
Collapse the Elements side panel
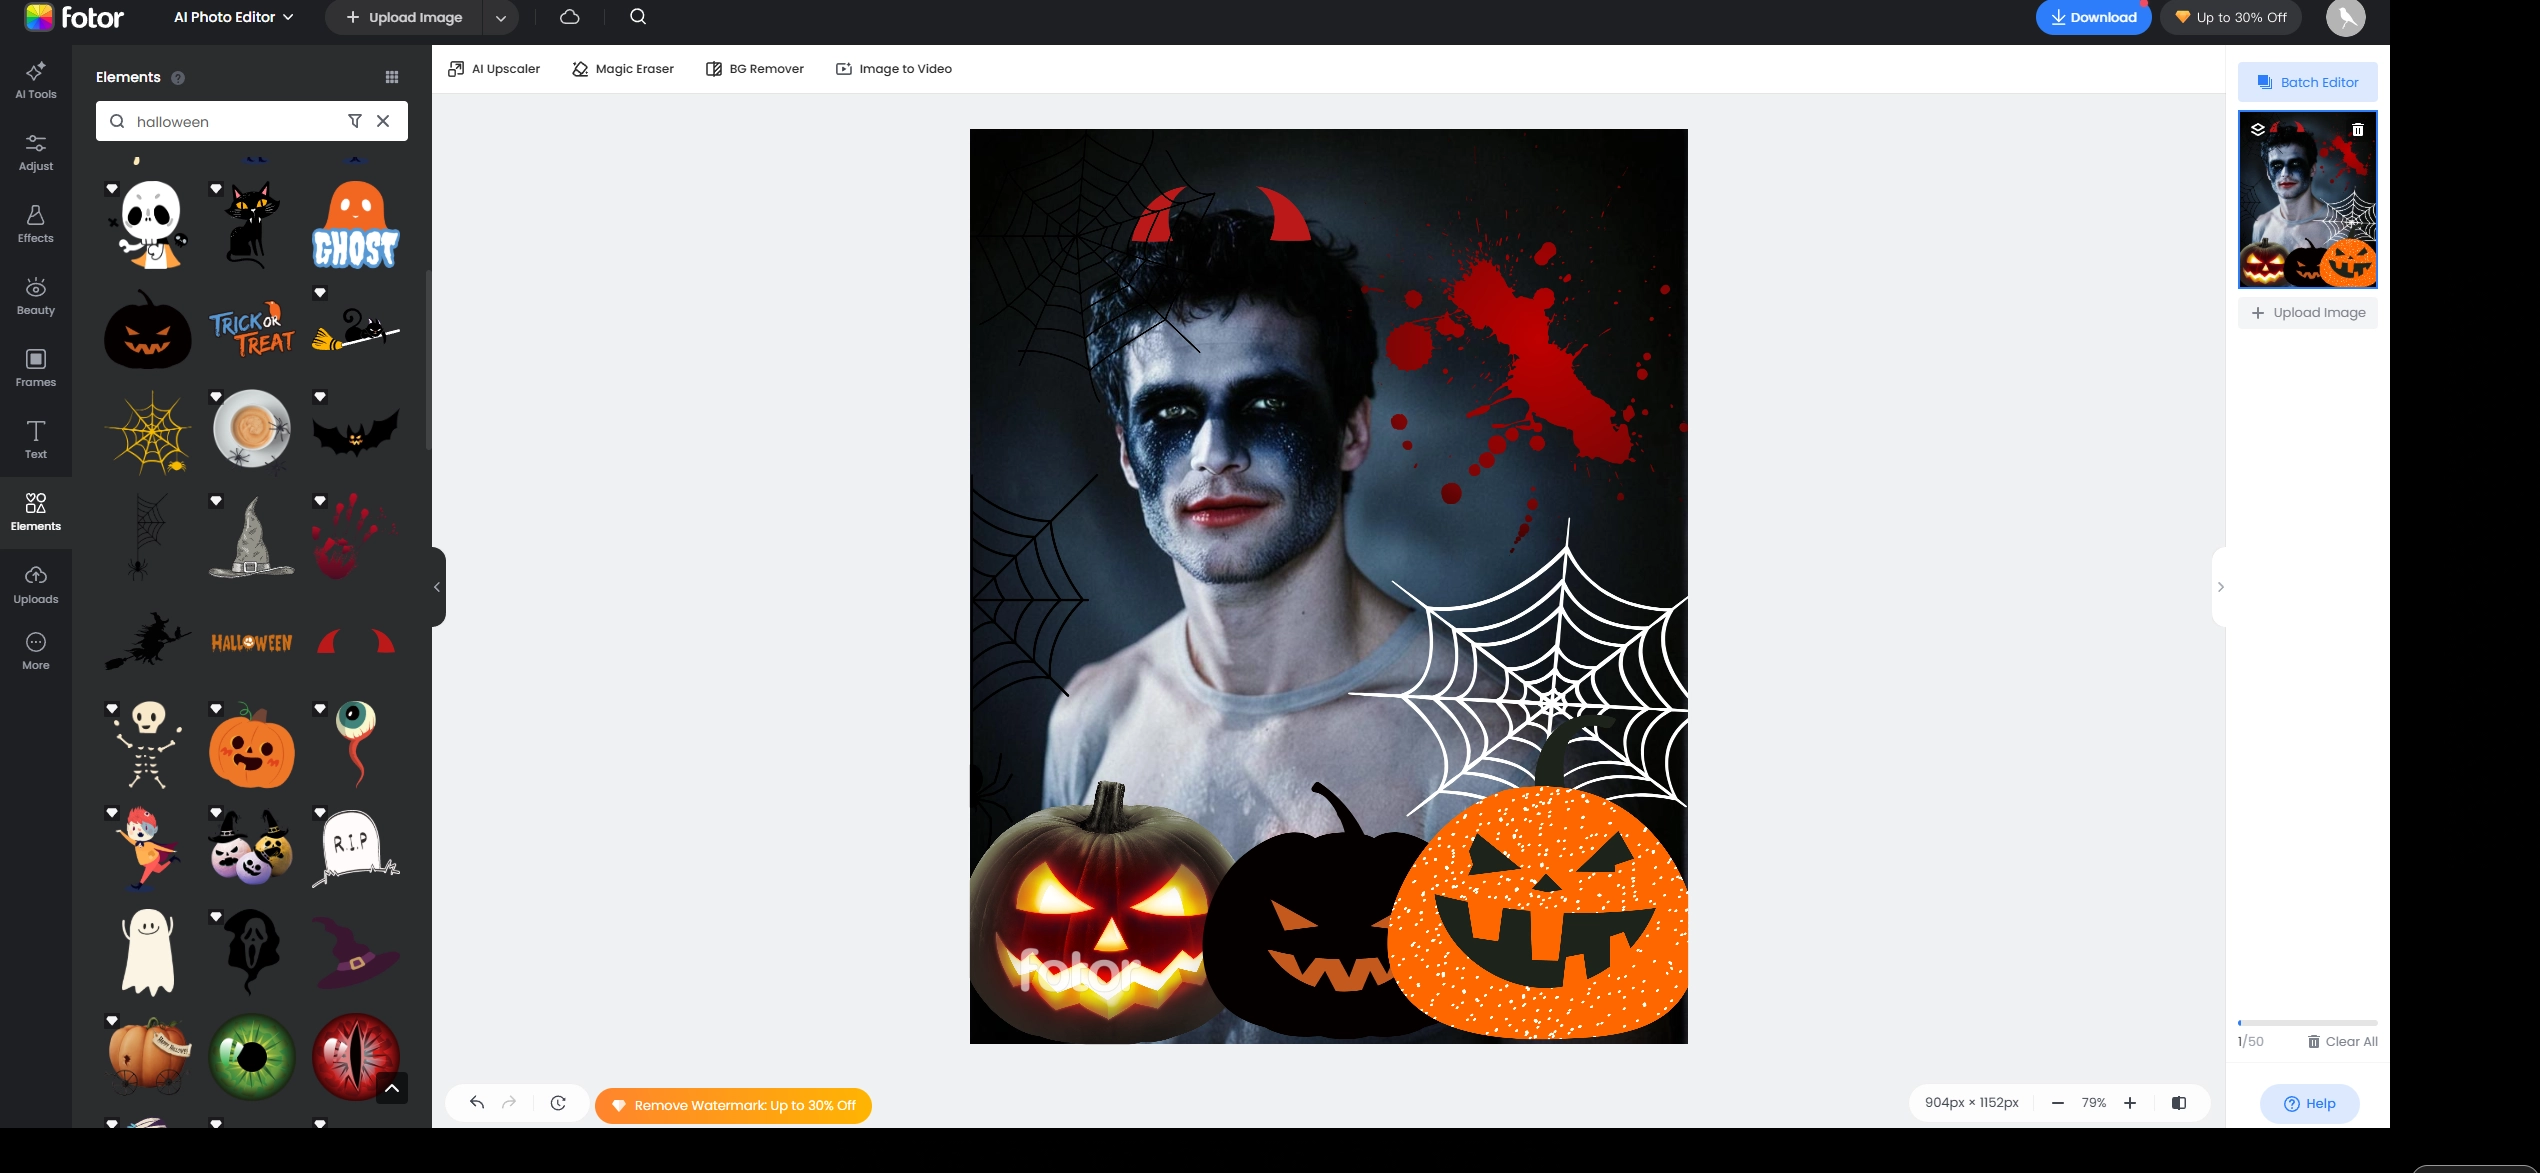436,586
